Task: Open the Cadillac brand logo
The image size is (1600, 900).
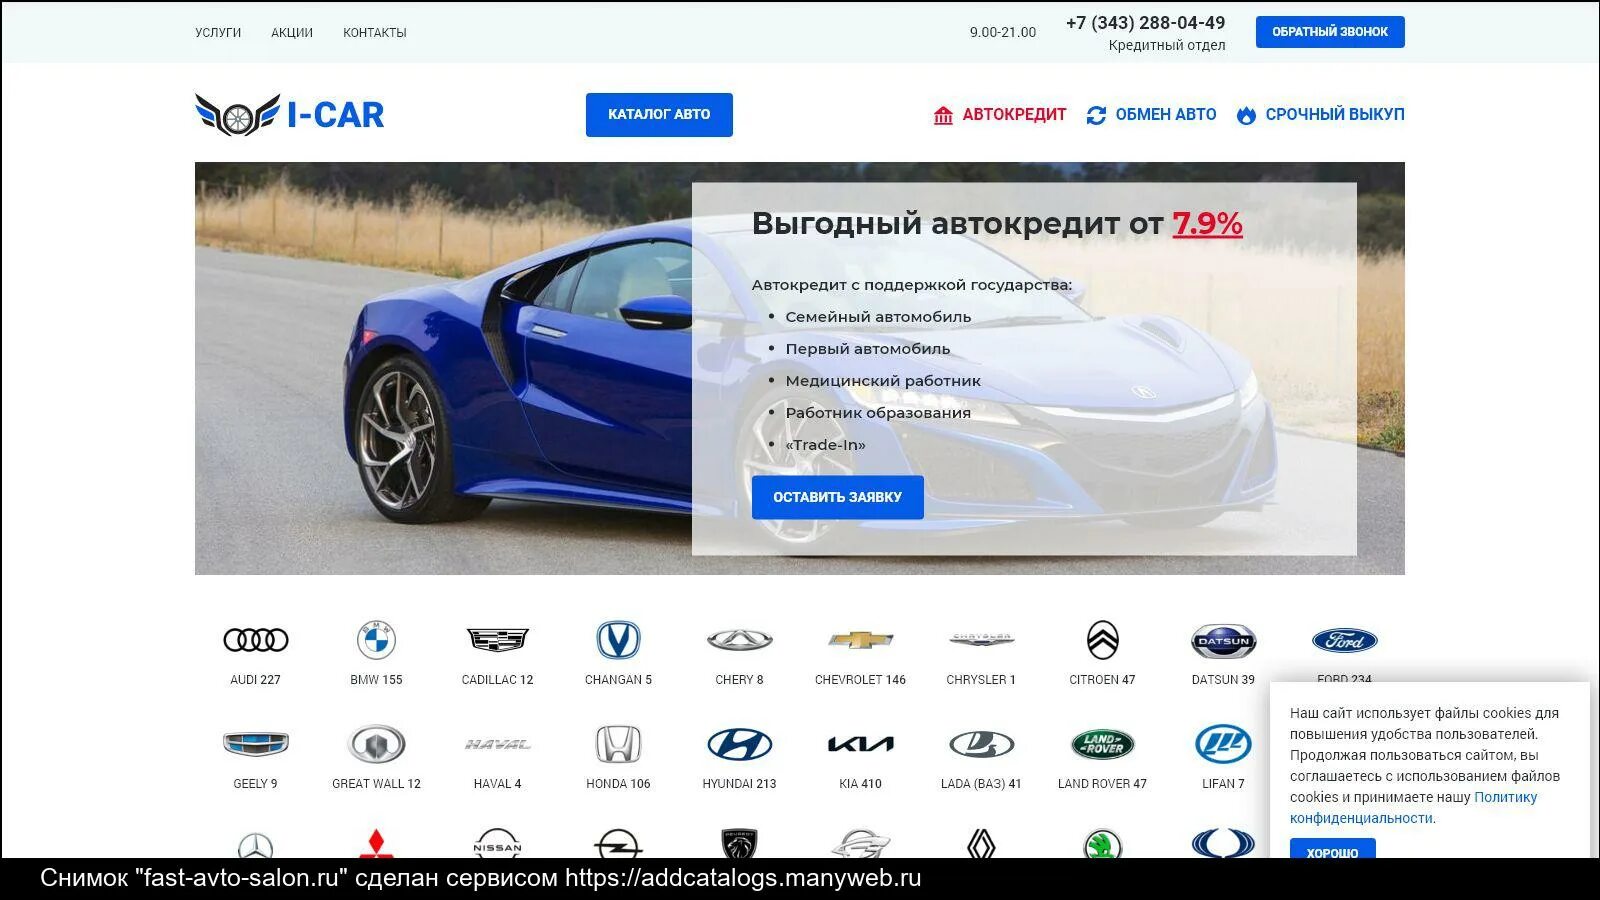Action: (498, 640)
